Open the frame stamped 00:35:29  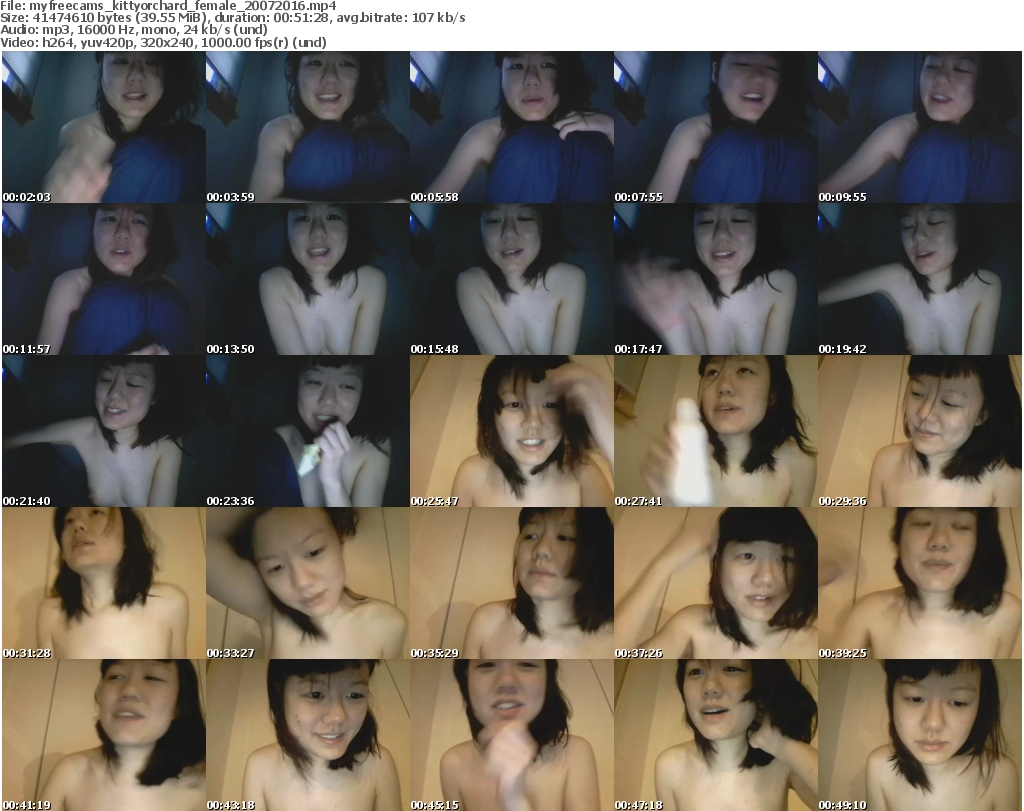(511, 584)
